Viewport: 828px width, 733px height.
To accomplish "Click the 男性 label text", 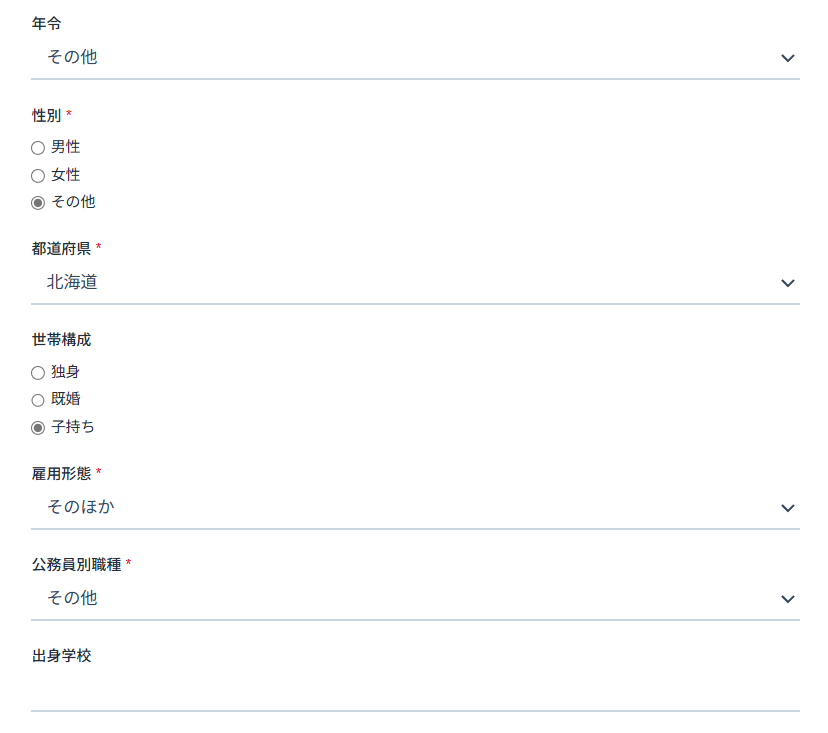I will (65, 147).
